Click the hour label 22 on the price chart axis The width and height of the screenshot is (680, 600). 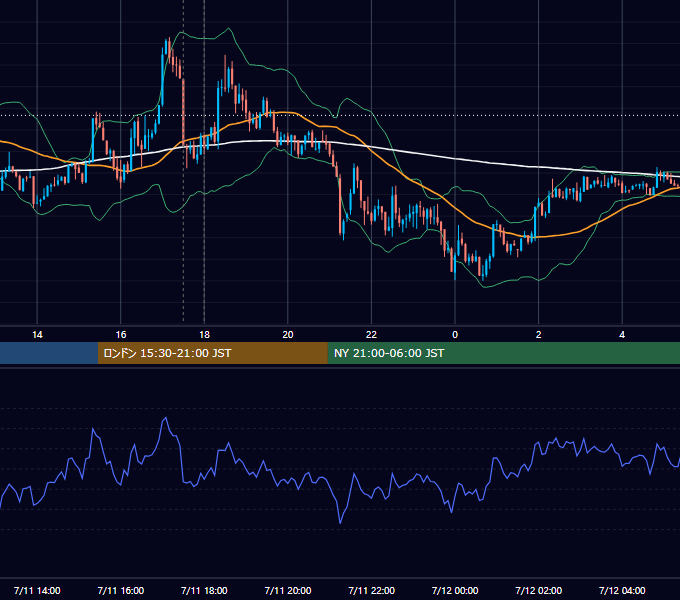point(371,335)
